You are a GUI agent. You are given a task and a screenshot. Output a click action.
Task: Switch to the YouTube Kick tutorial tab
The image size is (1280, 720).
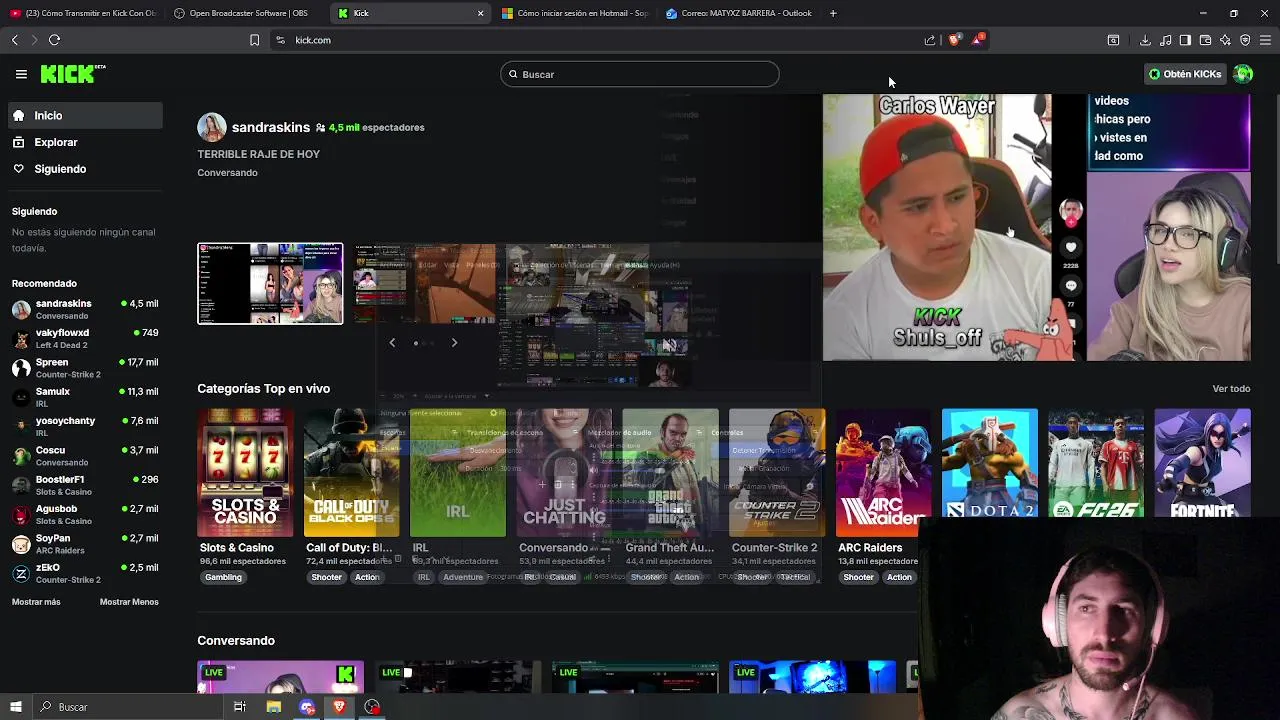coord(83,13)
